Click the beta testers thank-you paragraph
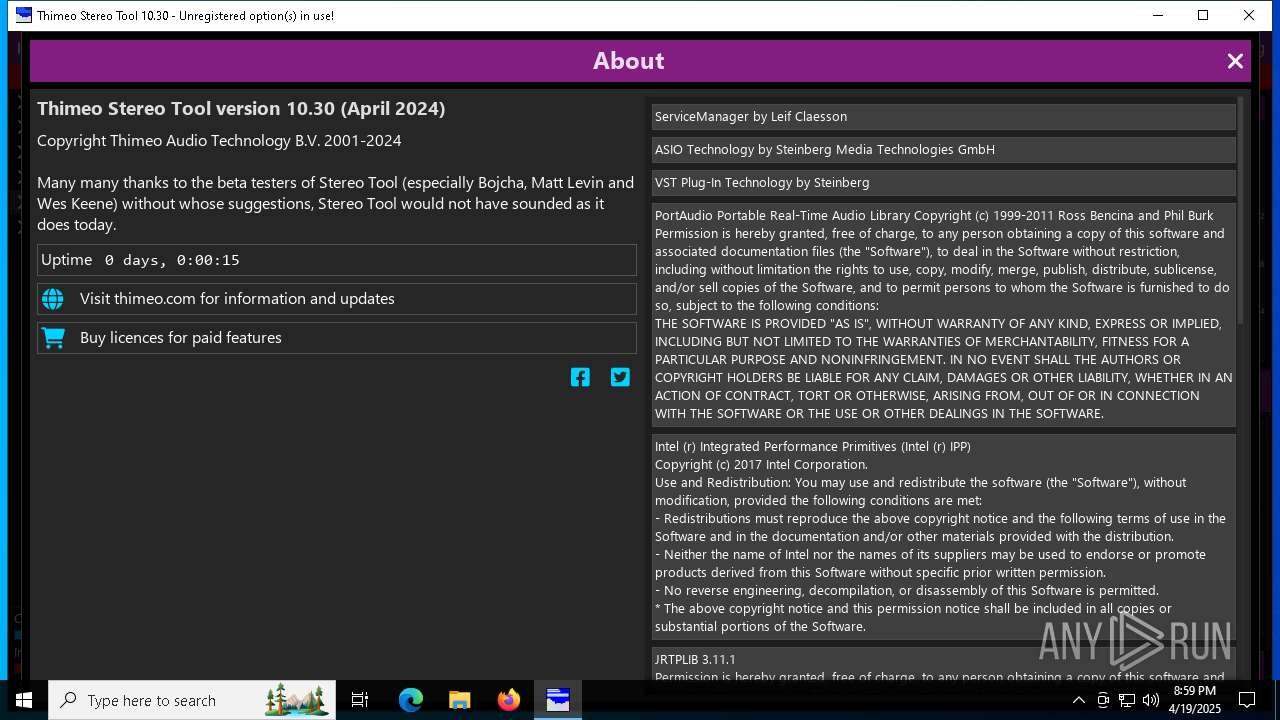This screenshot has height=720, width=1280. [336, 204]
